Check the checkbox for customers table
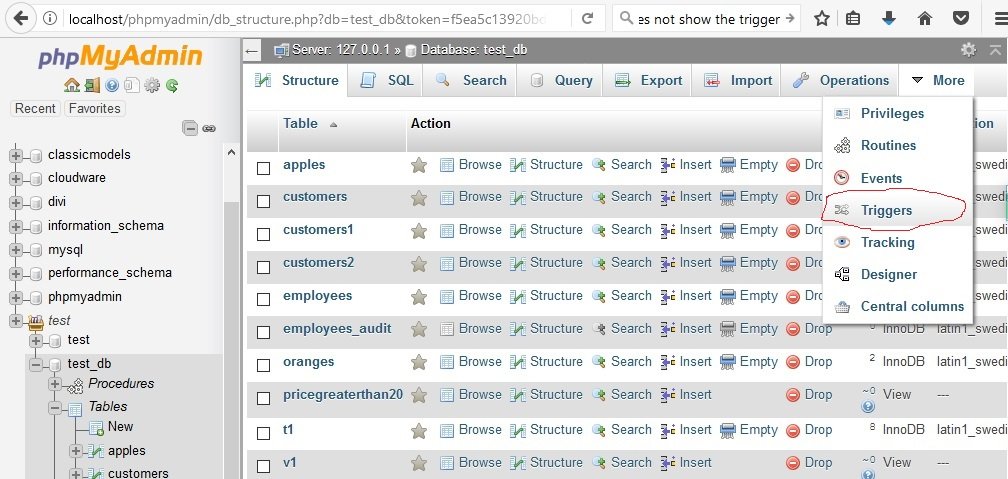 coord(264,201)
